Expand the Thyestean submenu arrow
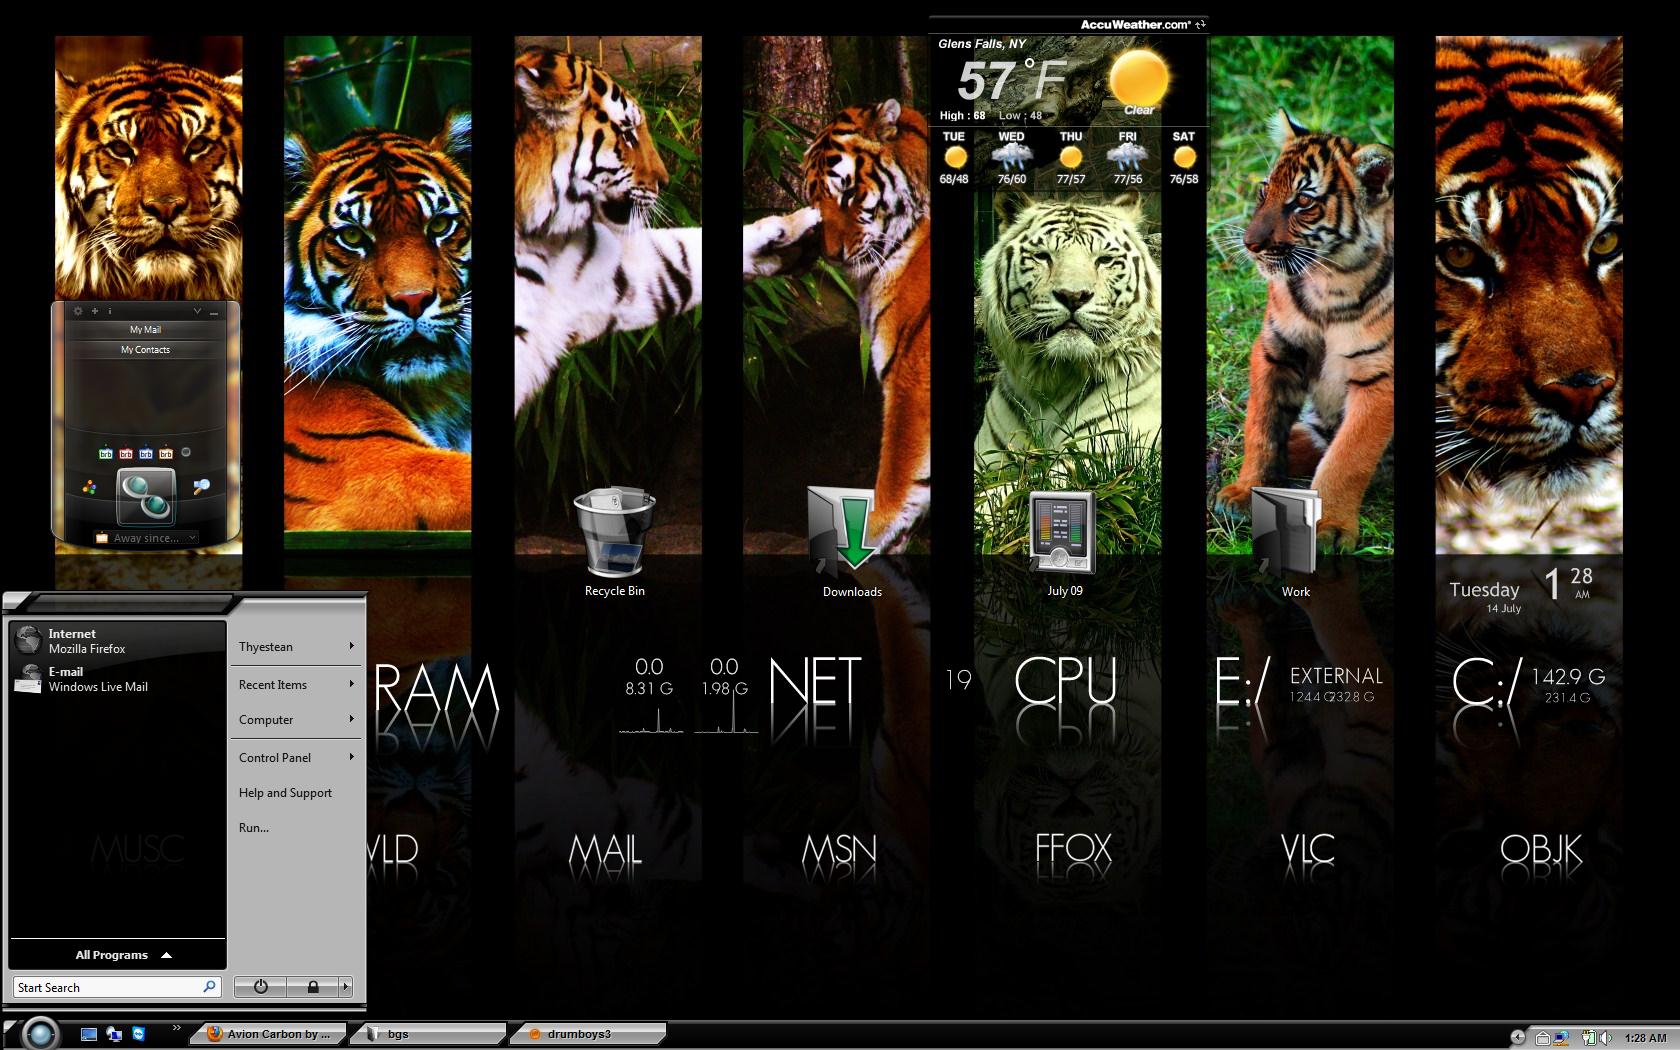The height and width of the screenshot is (1050, 1680). click(x=351, y=646)
